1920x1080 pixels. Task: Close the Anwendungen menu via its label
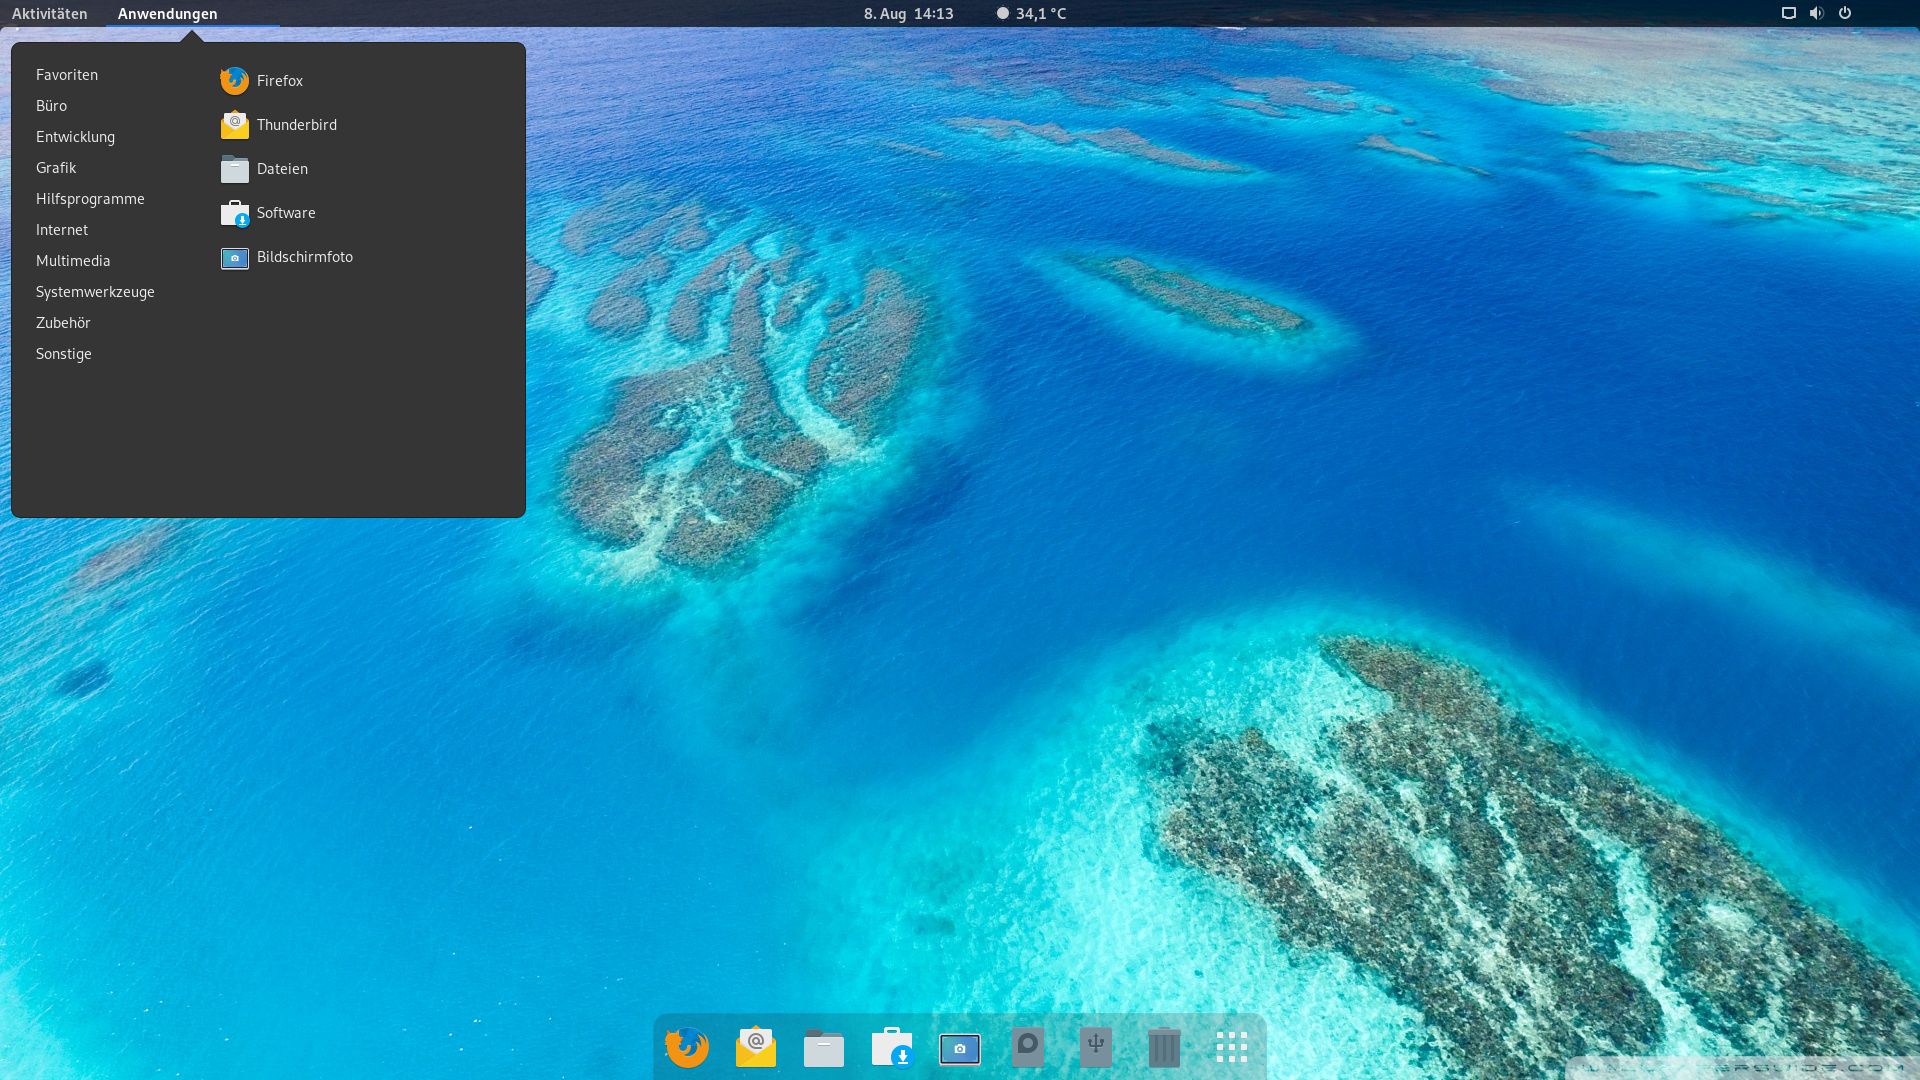[167, 13]
